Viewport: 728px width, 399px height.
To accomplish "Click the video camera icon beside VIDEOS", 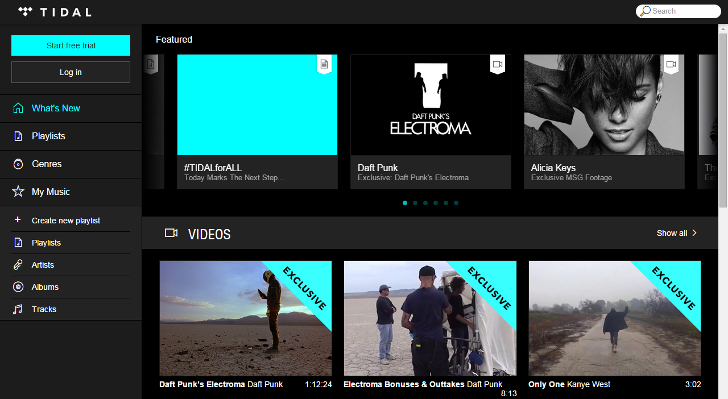I will (x=171, y=233).
